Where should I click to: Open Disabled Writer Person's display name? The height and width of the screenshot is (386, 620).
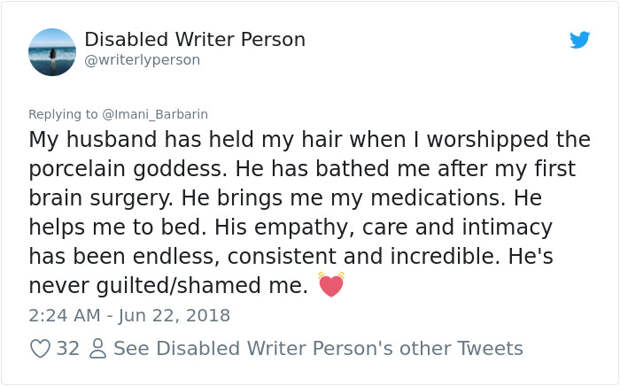click(195, 39)
